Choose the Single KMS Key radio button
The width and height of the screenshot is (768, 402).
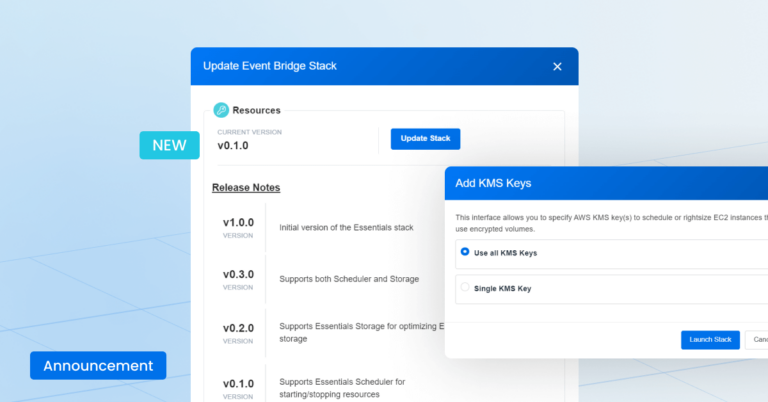click(x=465, y=288)
